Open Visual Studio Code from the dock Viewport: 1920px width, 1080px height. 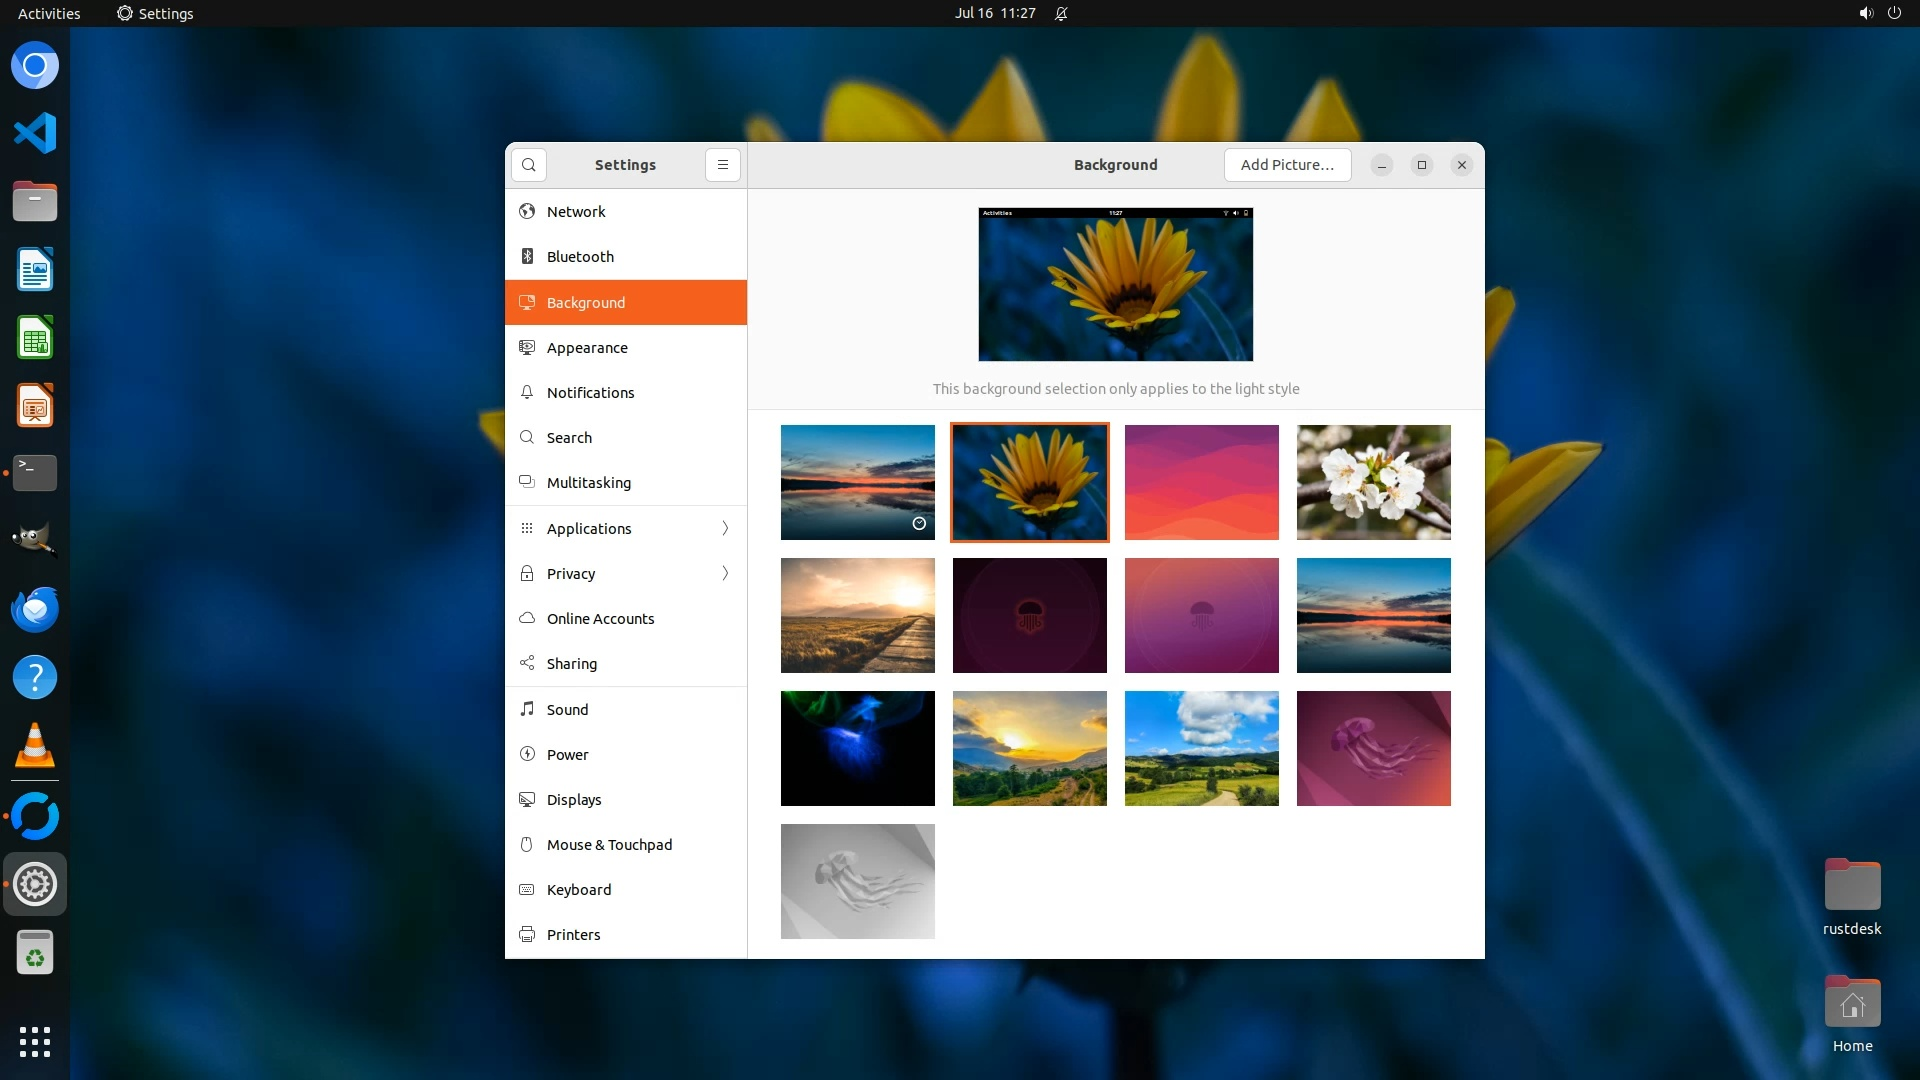coord(35,133)
